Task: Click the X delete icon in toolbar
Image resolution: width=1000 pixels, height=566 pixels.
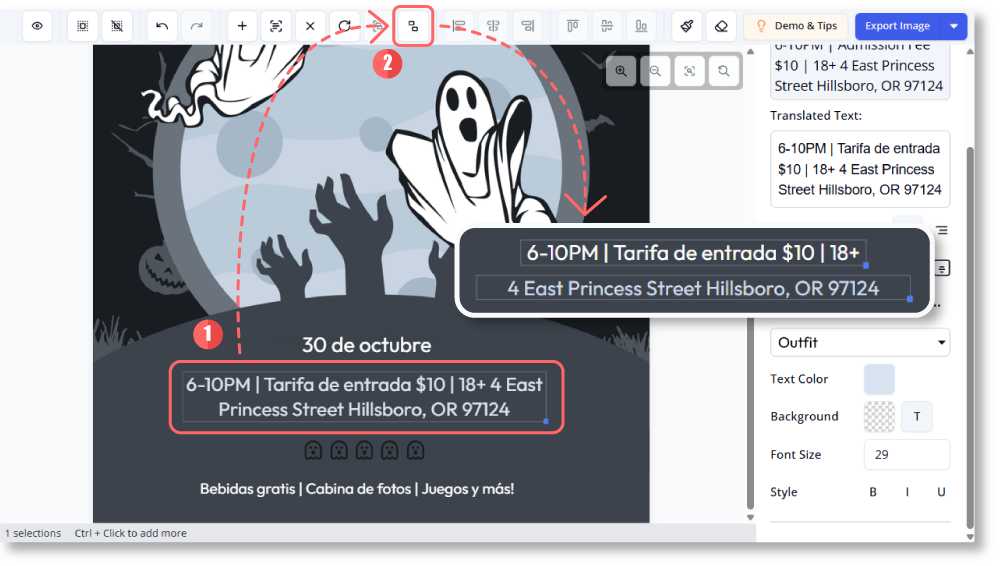Action: 310,26
